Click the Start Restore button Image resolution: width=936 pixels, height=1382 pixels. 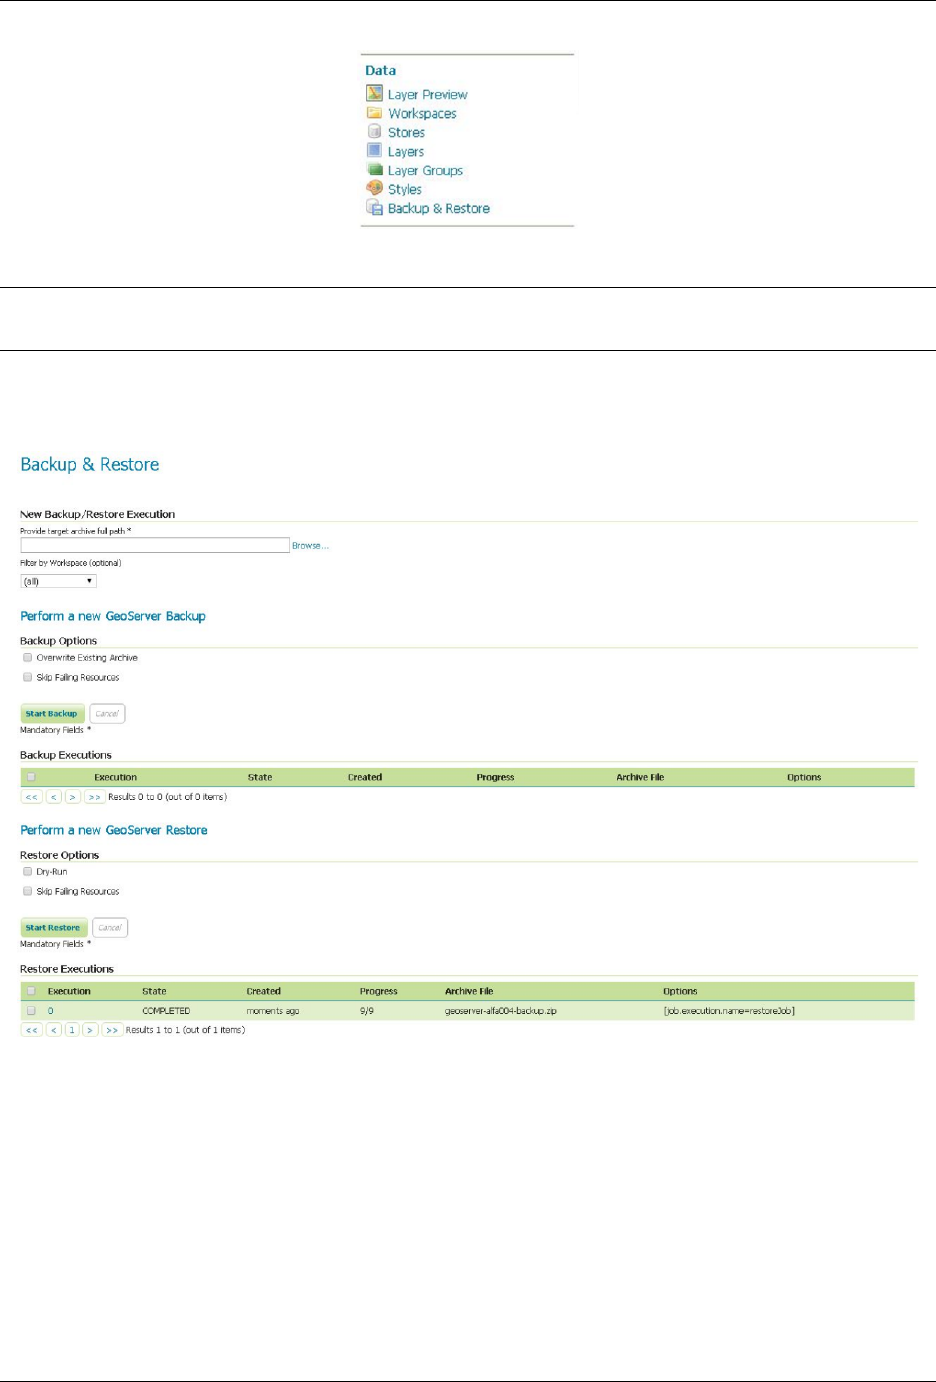(x=54, y=928)
